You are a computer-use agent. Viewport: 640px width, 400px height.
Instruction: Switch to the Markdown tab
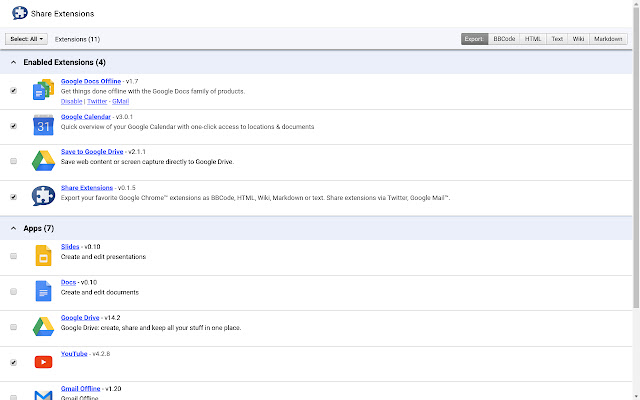pos(608,39)
